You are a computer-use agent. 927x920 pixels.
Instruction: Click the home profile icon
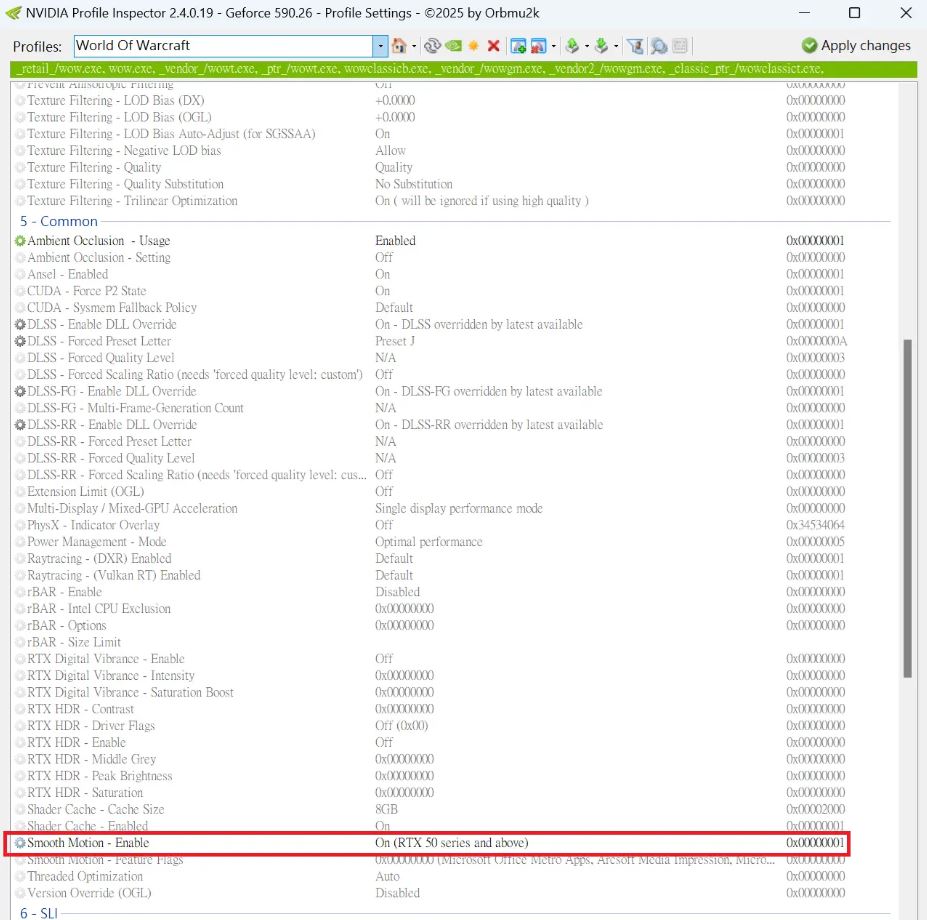398,46
